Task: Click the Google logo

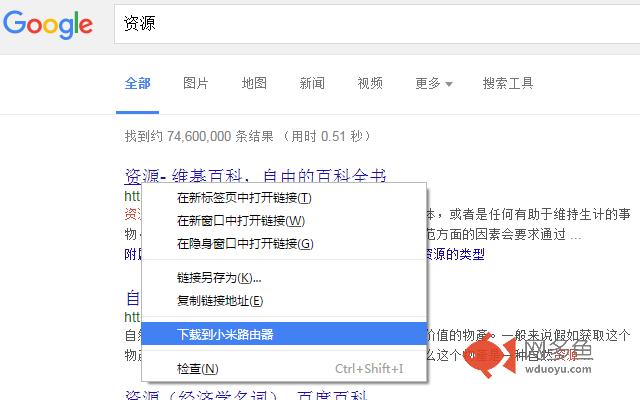Action: 48,24
